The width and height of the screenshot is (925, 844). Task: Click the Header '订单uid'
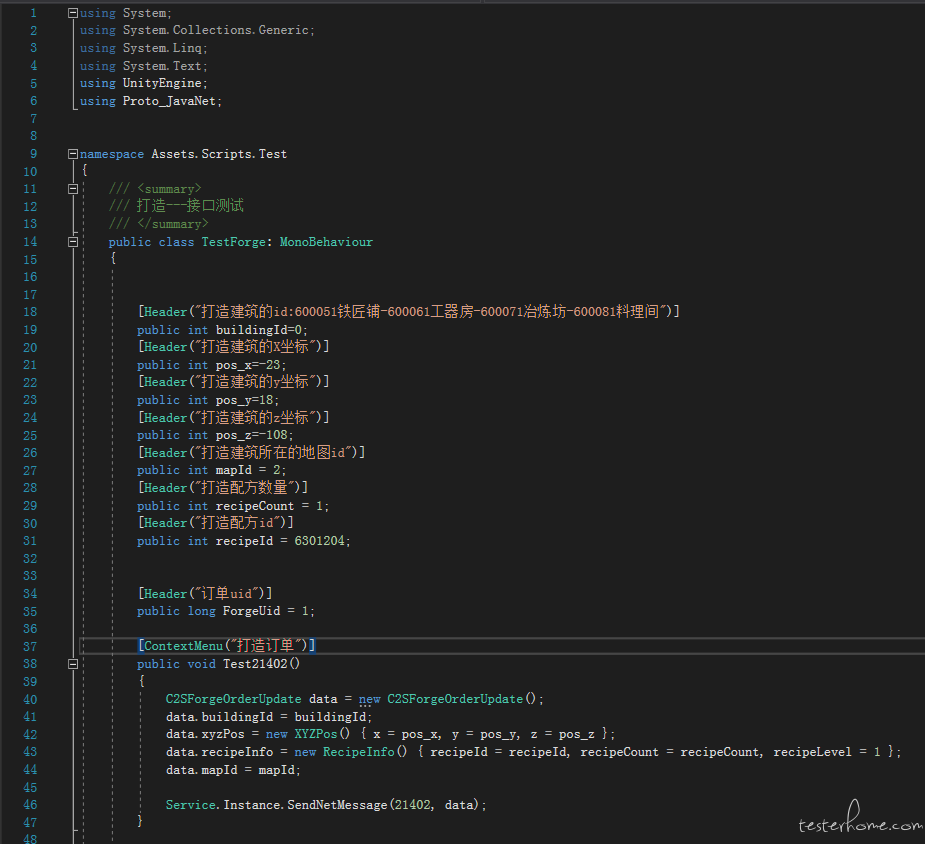point(205,593)
